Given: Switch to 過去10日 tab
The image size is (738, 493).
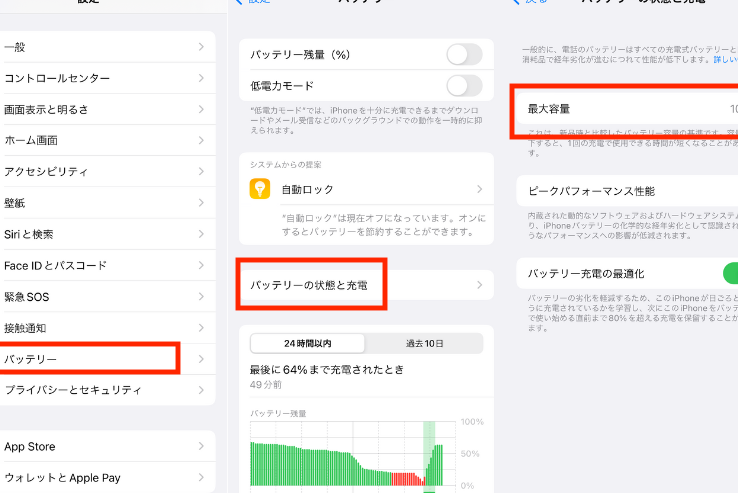Looking at the screenshot, I should (x=424, y=343).
